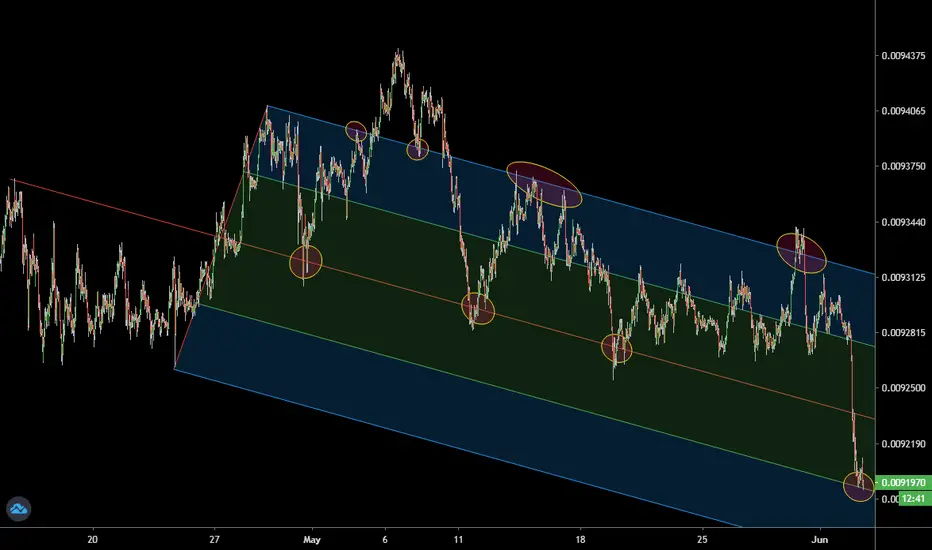The width and height of the screenshot is (932, 550).
Task: Click the 12:41 bar countdown label
Action: 913,499
